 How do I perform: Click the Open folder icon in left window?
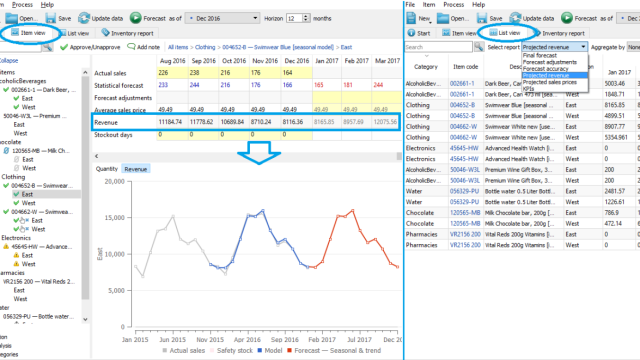pyautogui.click(x=11, y=18)
